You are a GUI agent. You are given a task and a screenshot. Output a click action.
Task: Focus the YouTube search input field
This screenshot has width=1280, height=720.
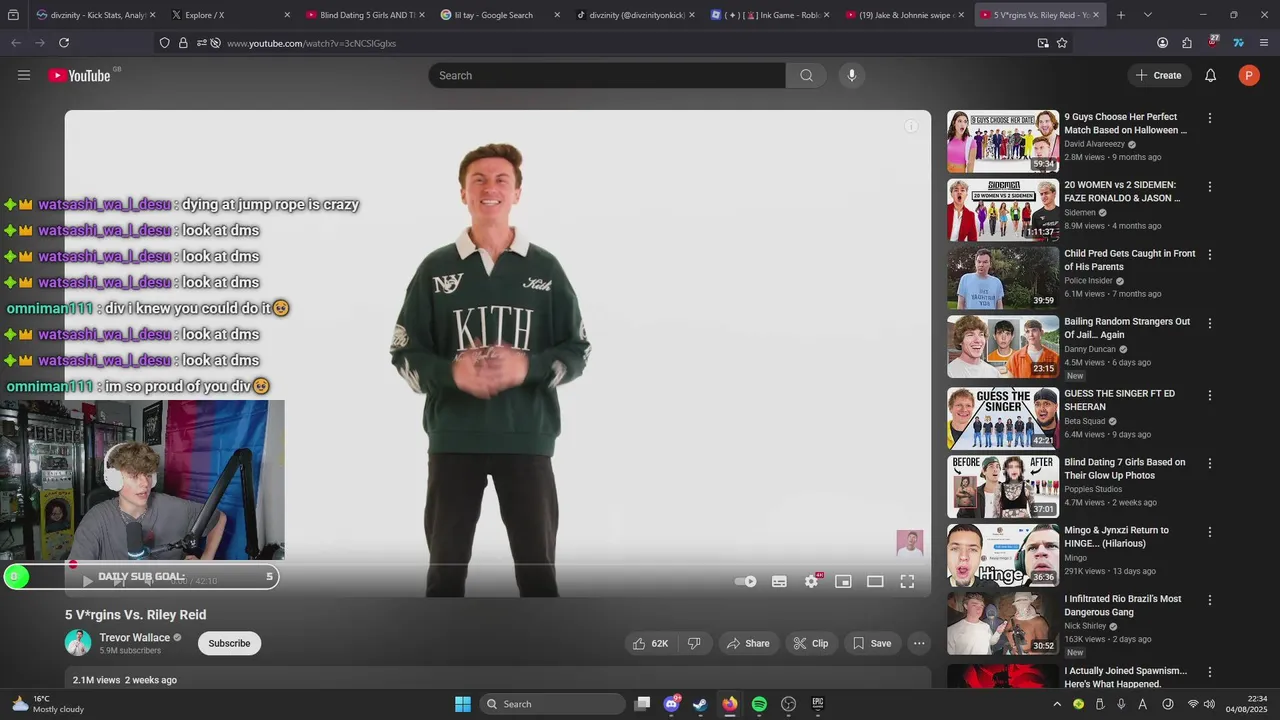pyautogui.click(x=607, y=75)
